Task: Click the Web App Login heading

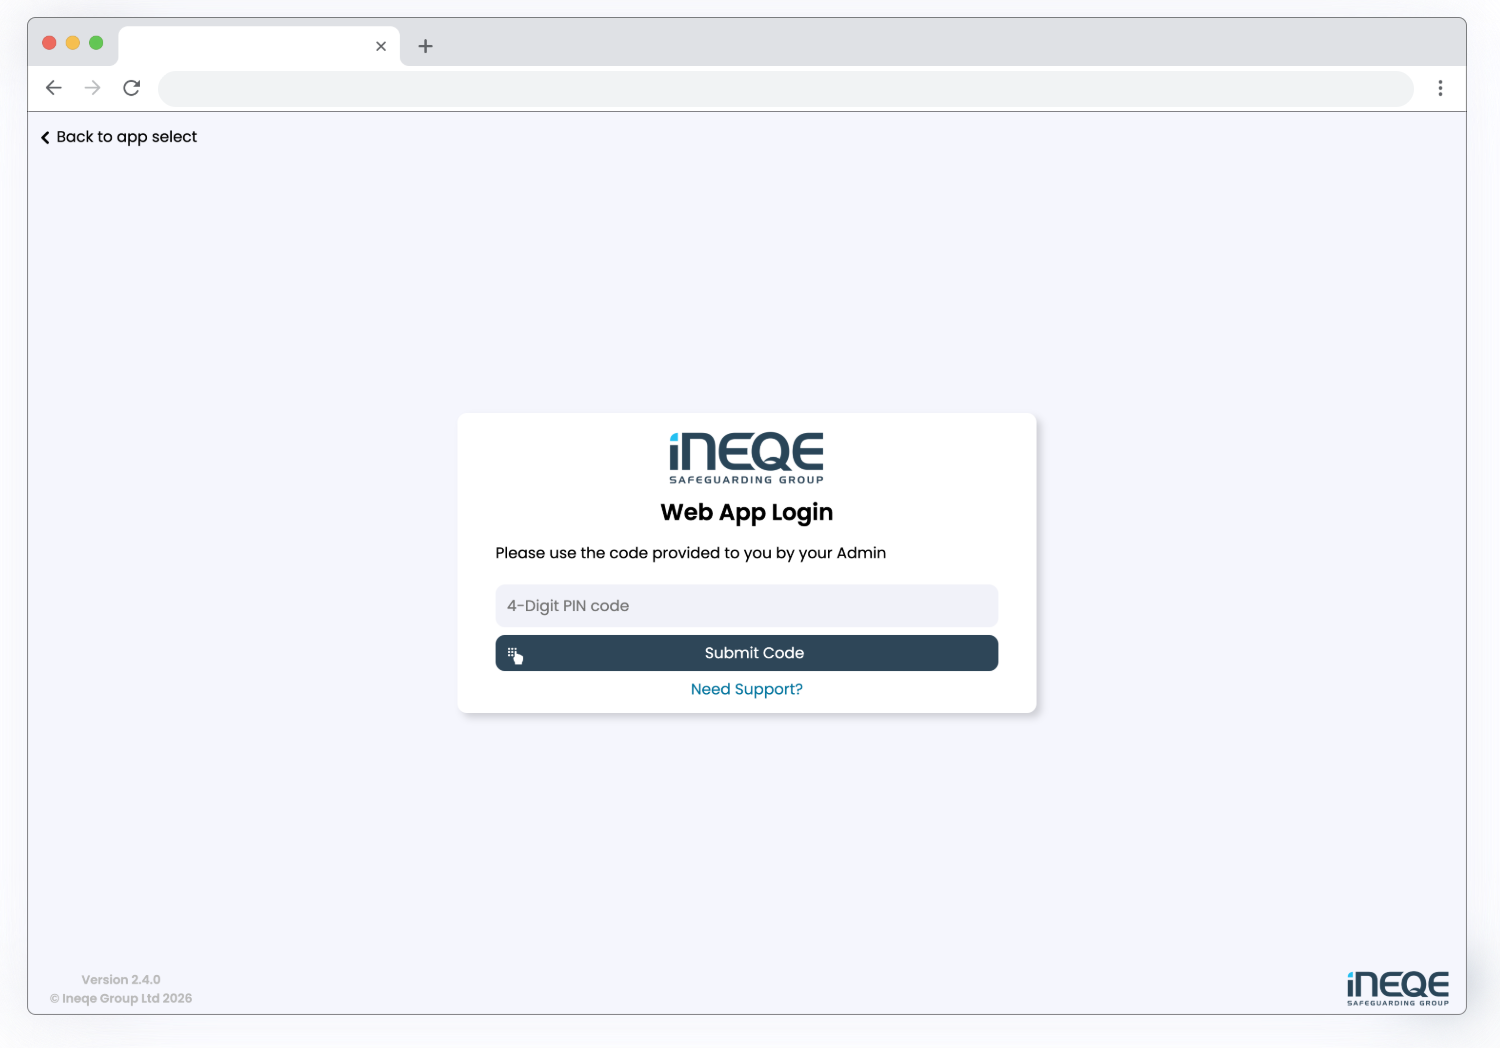Action: pyautogui.click(x=746, y=512)
